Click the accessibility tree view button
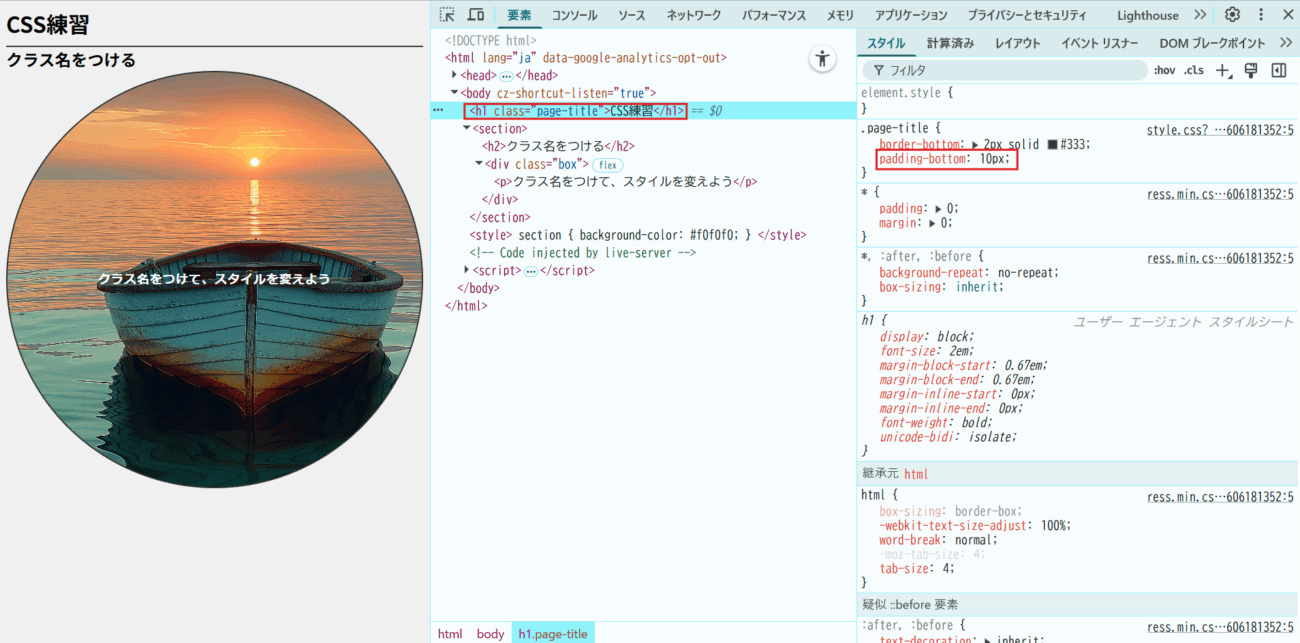The width and height of the screenshot is (1300, 643). [x=822, y=59]
